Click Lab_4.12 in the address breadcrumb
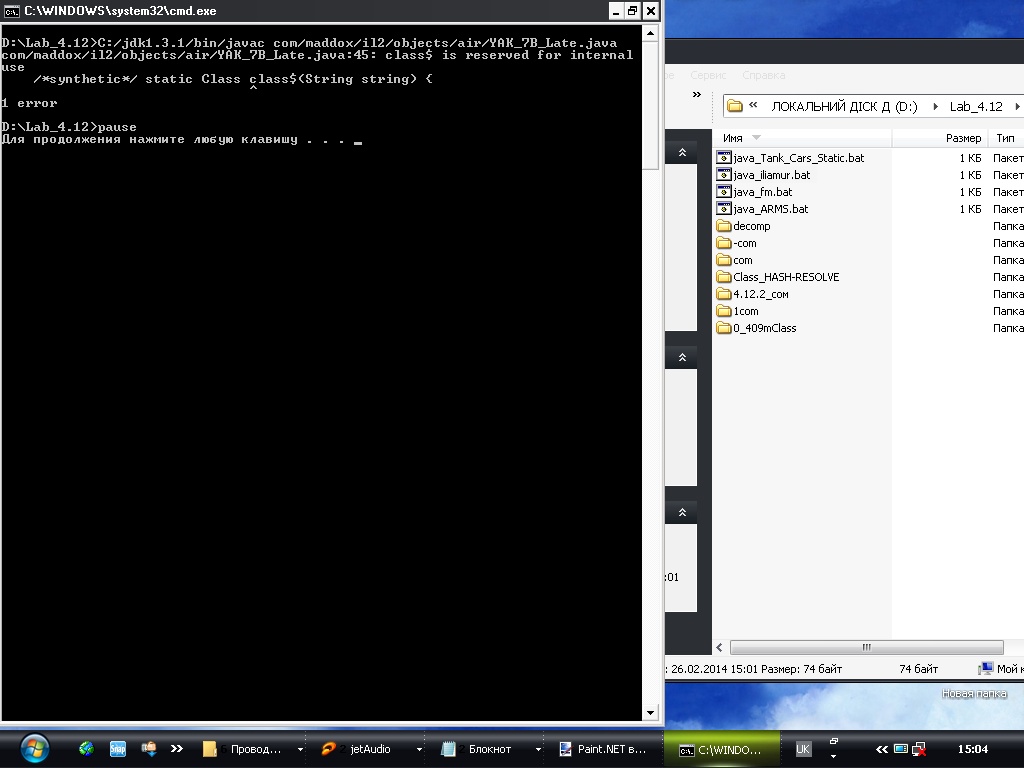This screenshot has width=1024, height=768. point(976,106)
